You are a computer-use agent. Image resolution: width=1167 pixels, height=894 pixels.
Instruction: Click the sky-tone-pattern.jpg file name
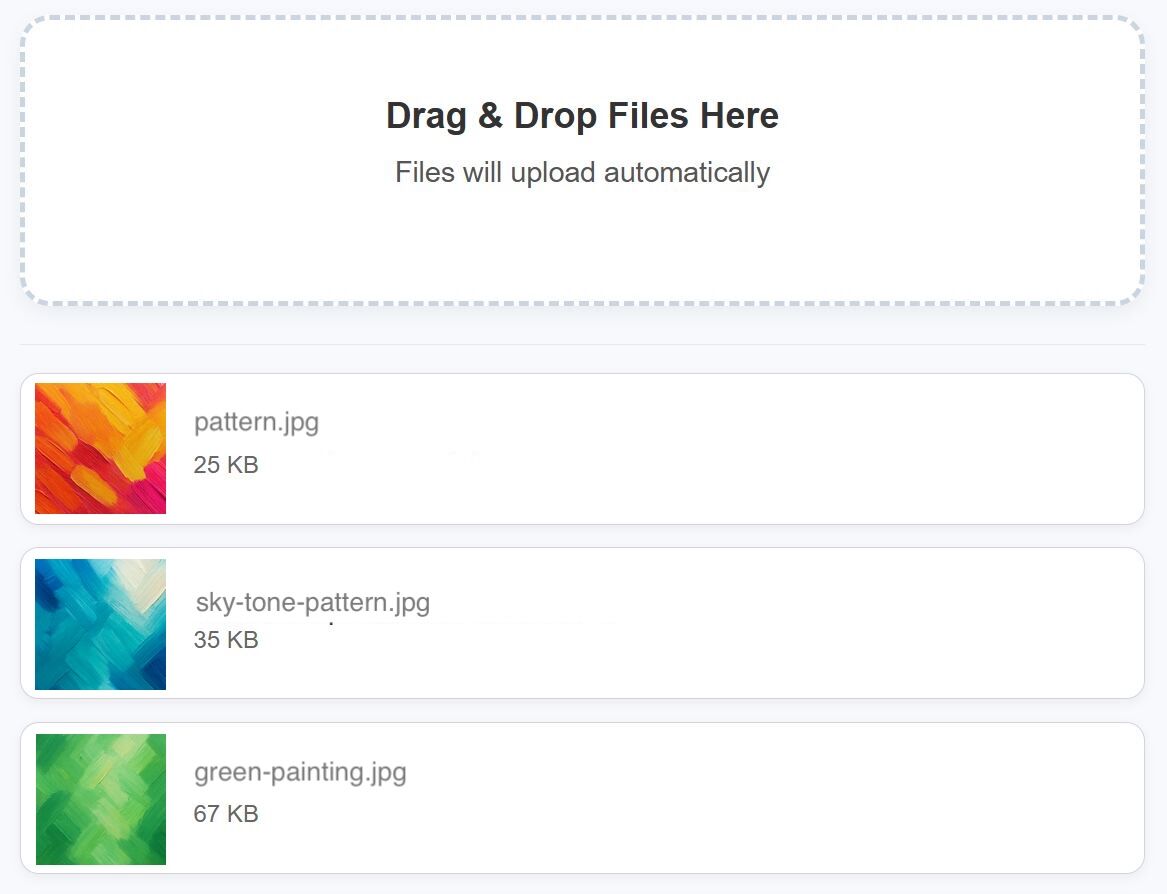point(312,603)
